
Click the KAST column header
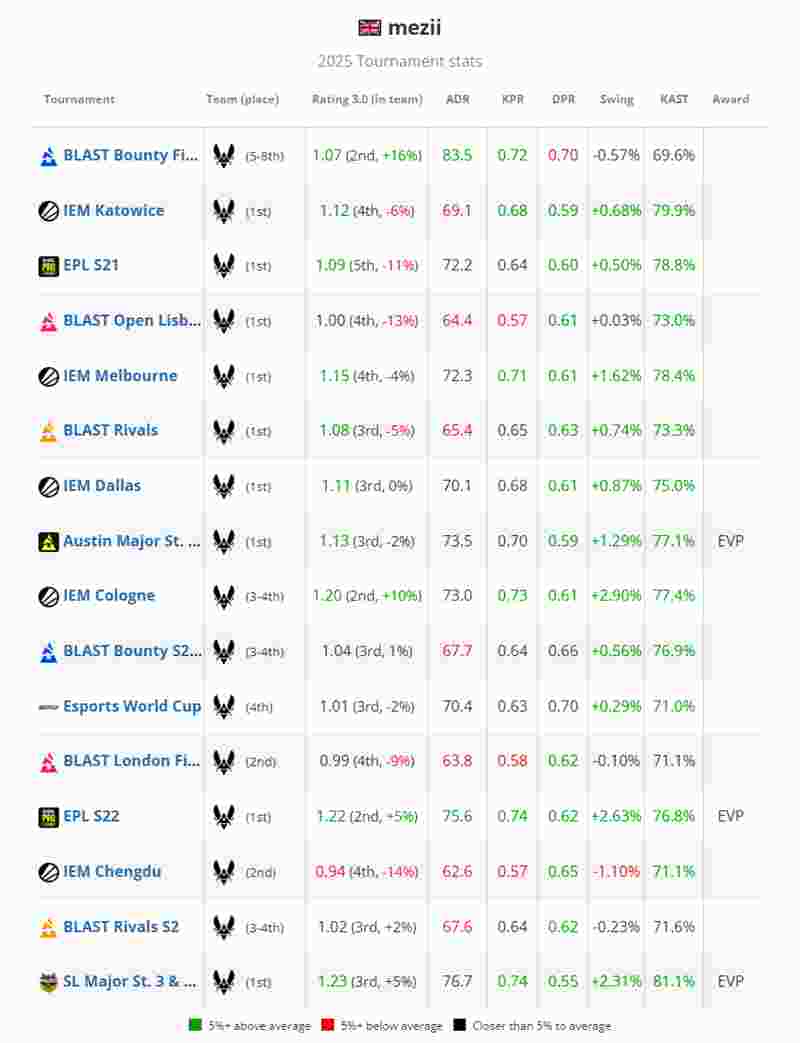tap(674, 99)
